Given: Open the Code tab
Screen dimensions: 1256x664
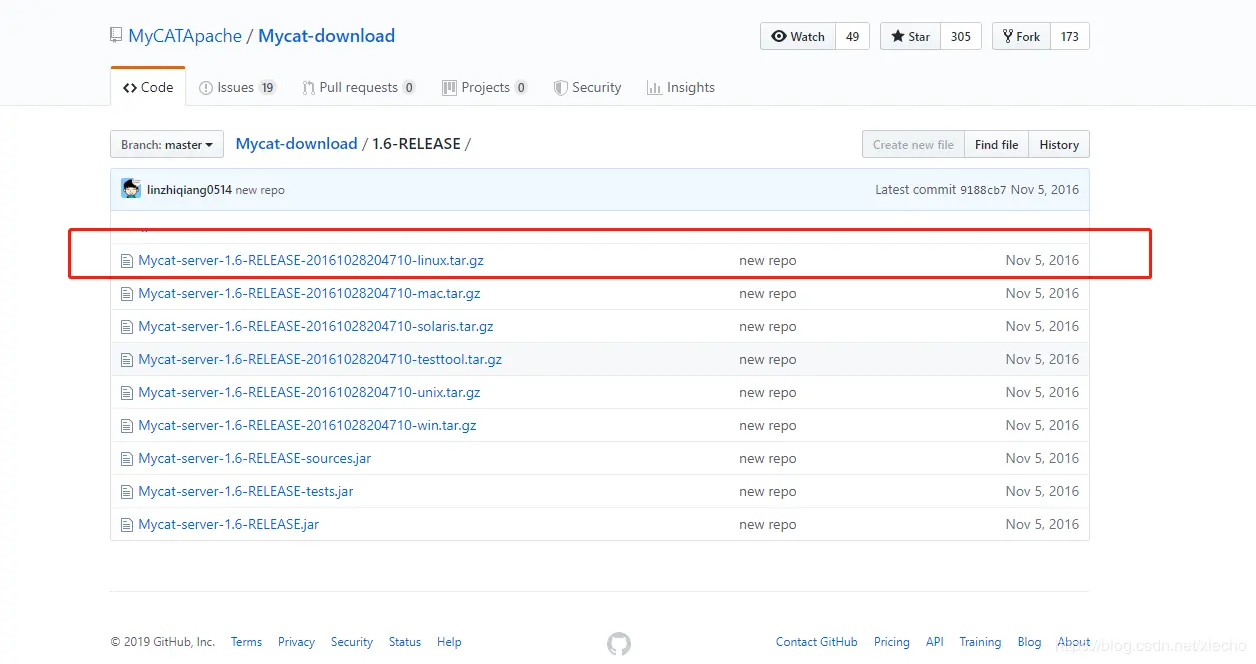Looking at the screenshot, I should 148,88.
